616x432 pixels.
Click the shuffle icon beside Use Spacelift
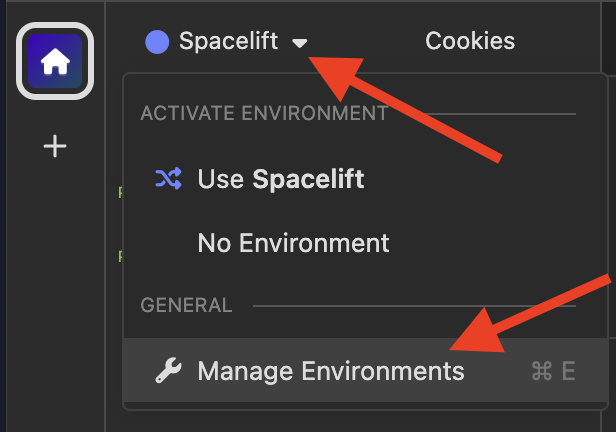(168, 179)
